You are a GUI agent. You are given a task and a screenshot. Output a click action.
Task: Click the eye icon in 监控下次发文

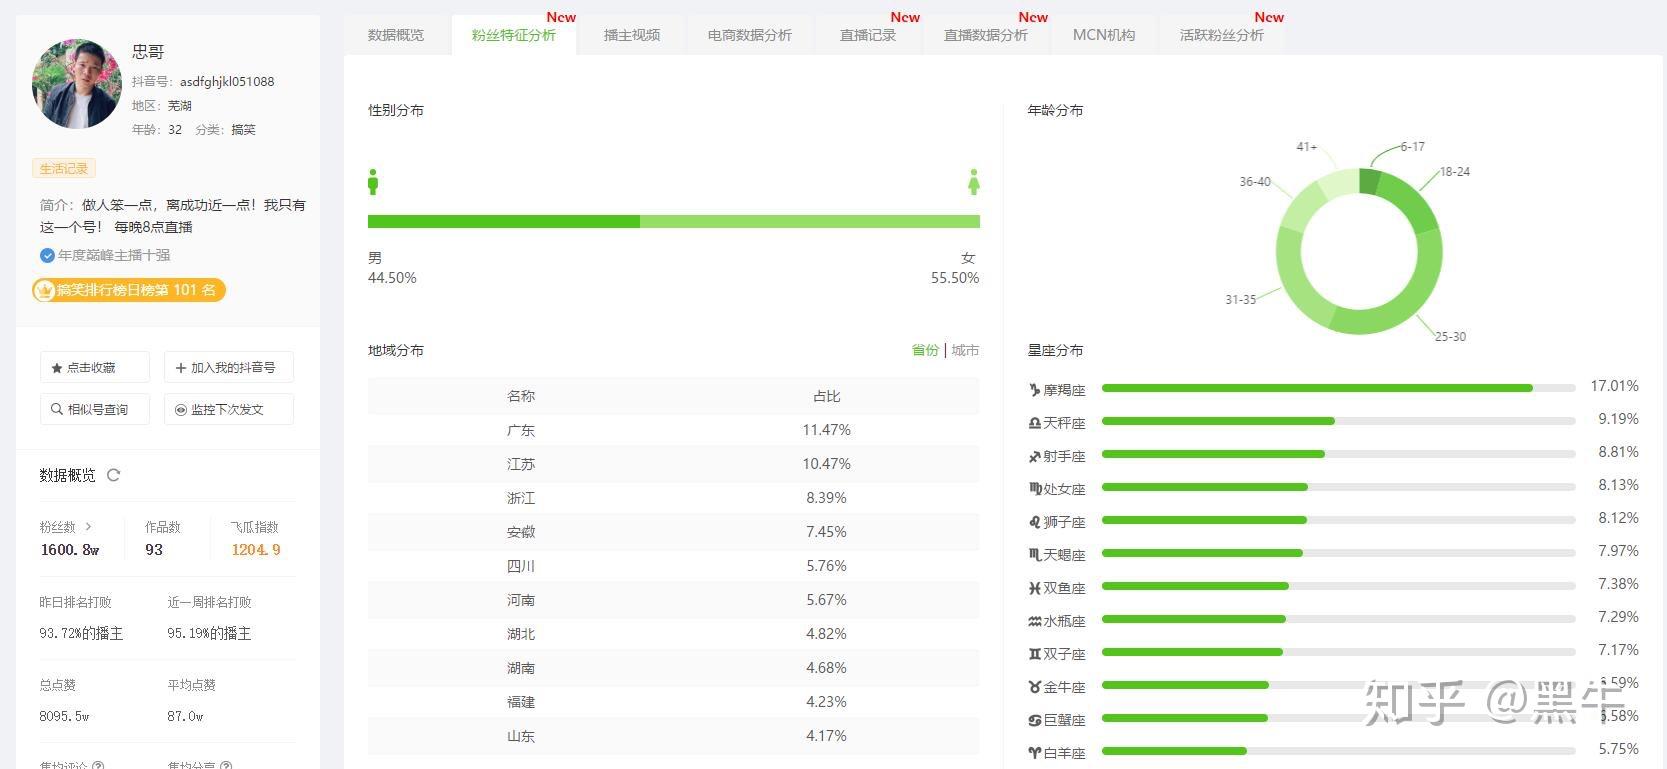(x=181, y=410)
